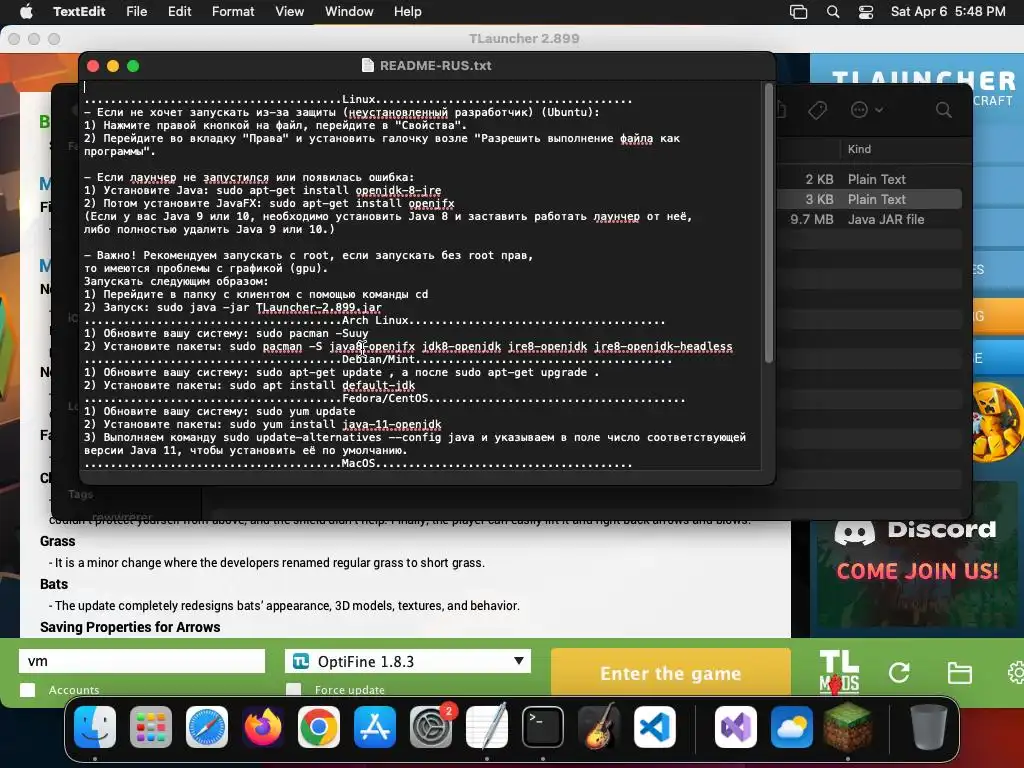Click the README-RUS.txt document title icon

(368, 65)
